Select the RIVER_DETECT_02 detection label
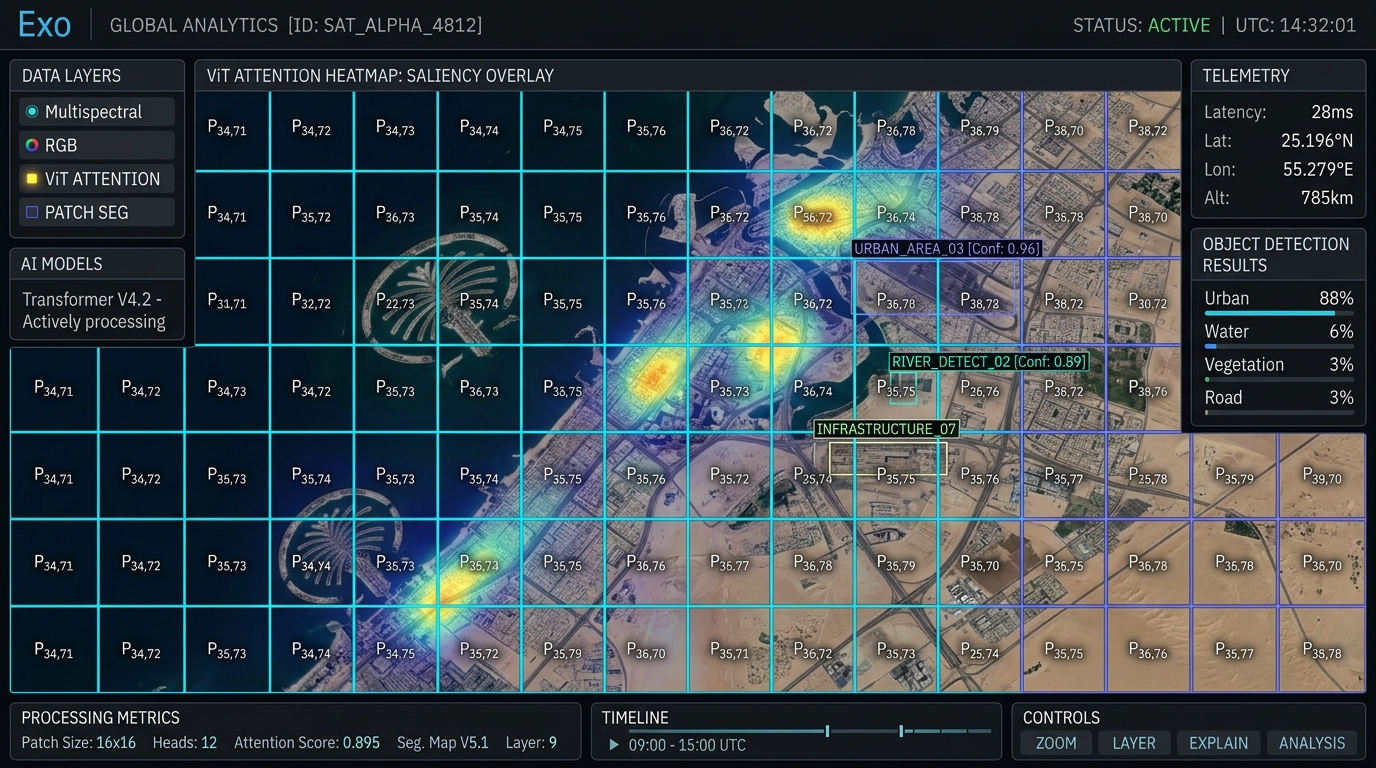The height and width of the screenshot is (768, 1376). click(x=988, y=361)
